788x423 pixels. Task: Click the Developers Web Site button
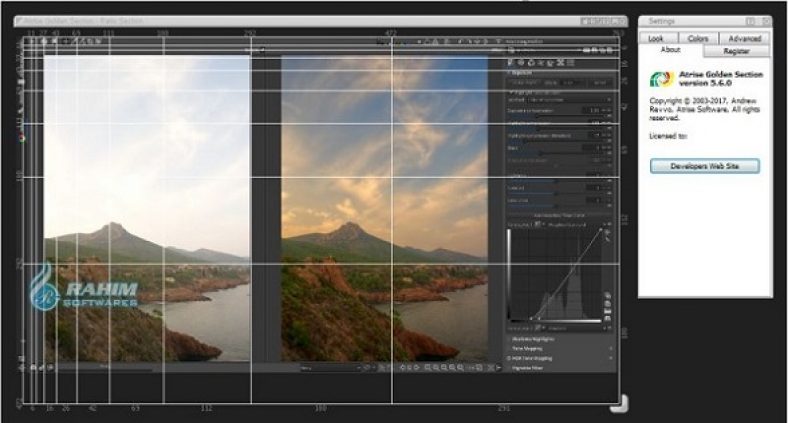pyautogui.click(x=704, y=166)
